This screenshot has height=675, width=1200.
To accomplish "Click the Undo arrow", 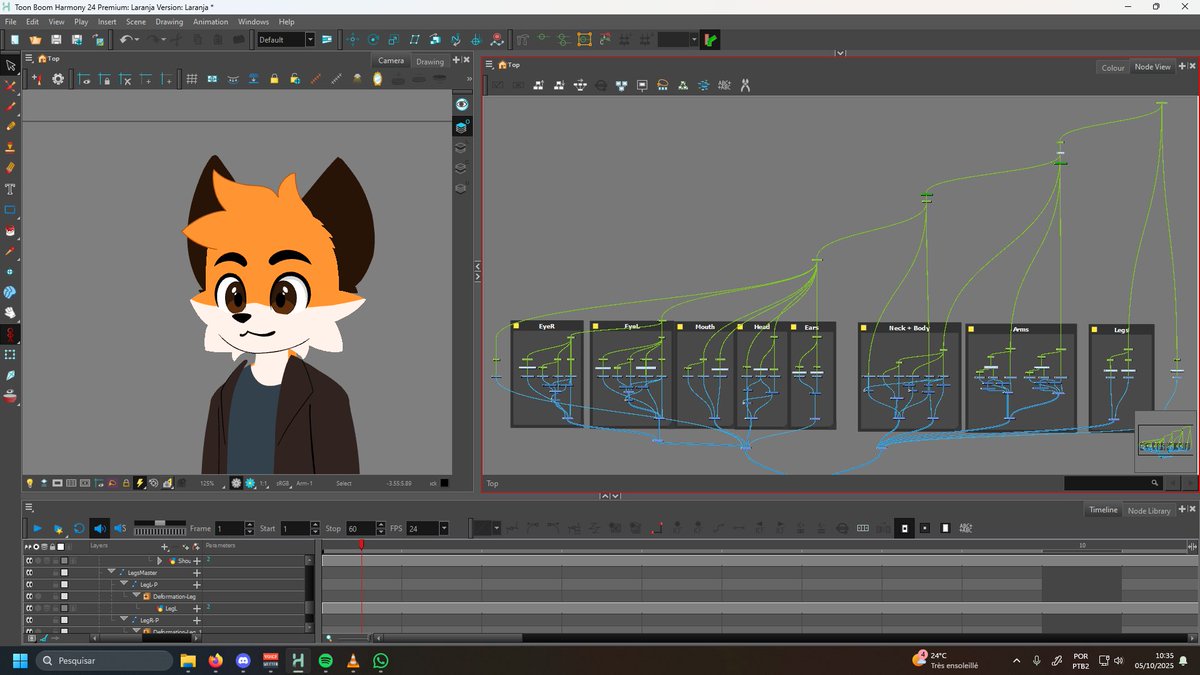I will 125,39.
